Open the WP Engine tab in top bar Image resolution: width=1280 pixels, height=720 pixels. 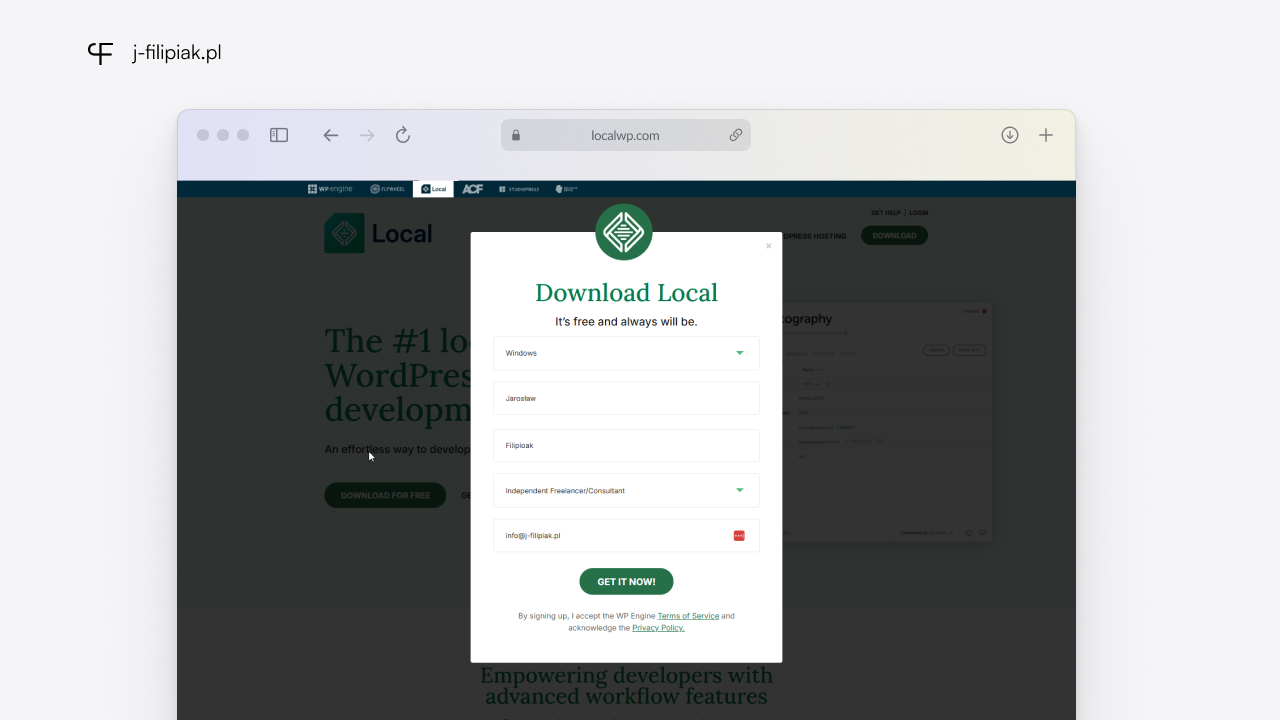[330, 189]
